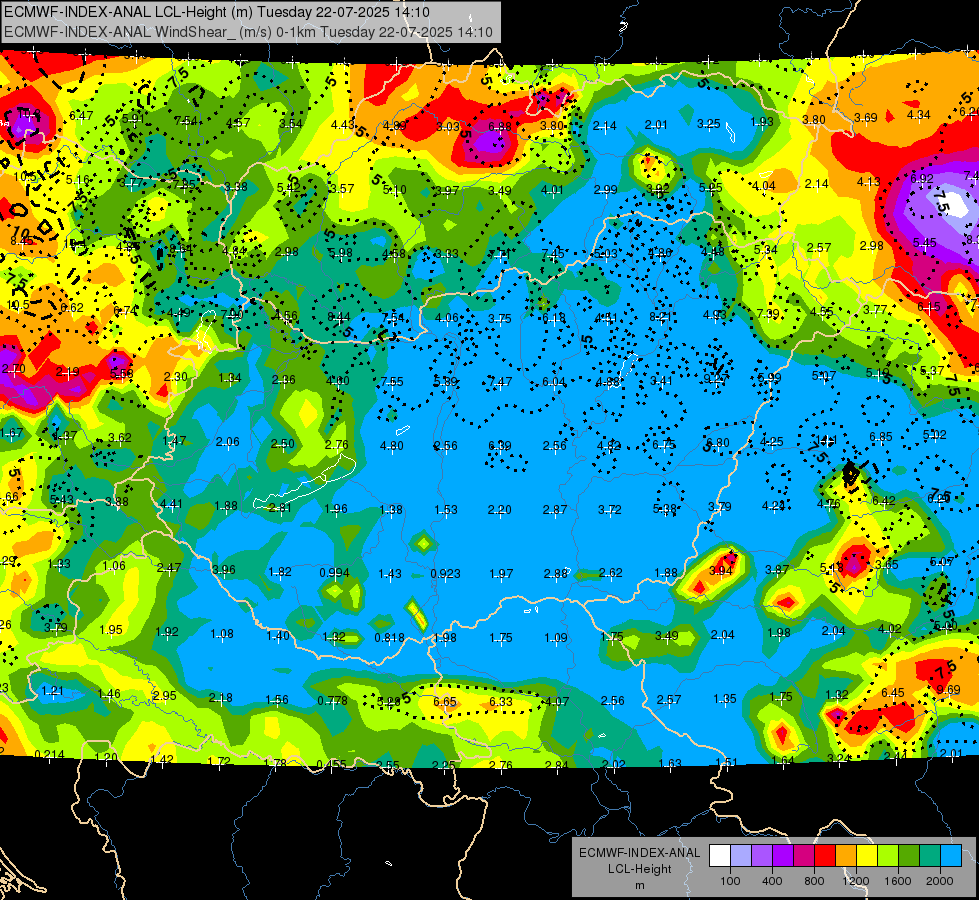Pick the vivid violet legend swatch
The height and width of the screenshot is (900, 979).
(783, 856)
